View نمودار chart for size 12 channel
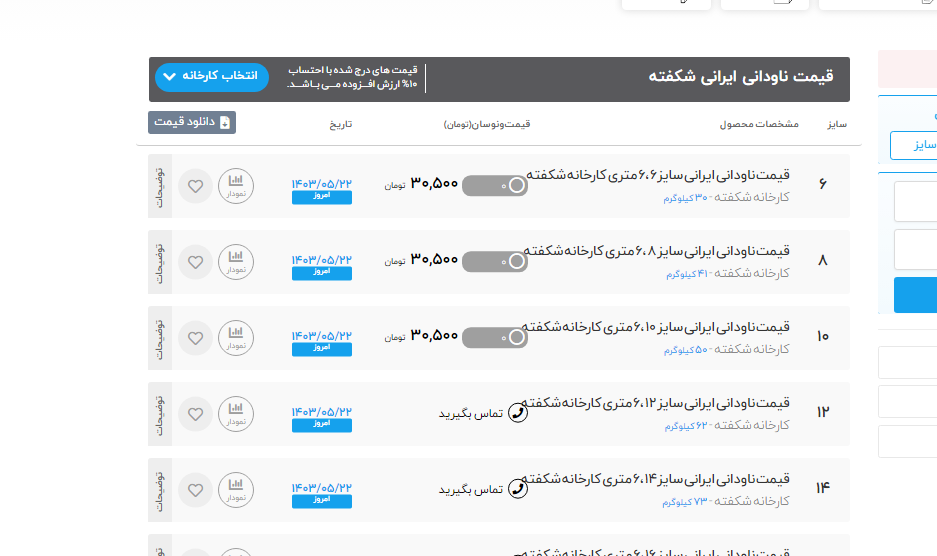Image resolution: width=937 pixels, height=556 pixels. [236, 414]
